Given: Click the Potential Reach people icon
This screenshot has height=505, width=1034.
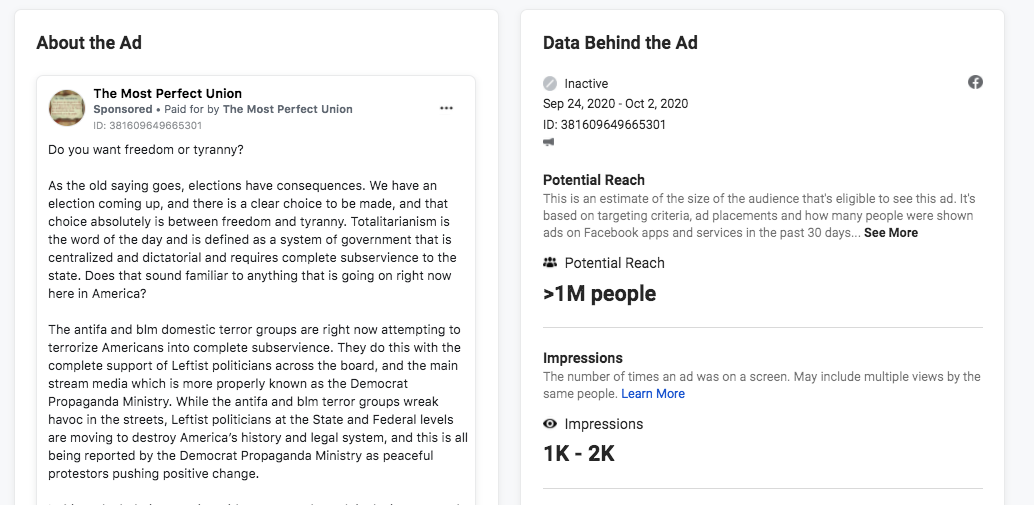Looking at the screenshot, I should pyautogui.click(x=550, y=263).
